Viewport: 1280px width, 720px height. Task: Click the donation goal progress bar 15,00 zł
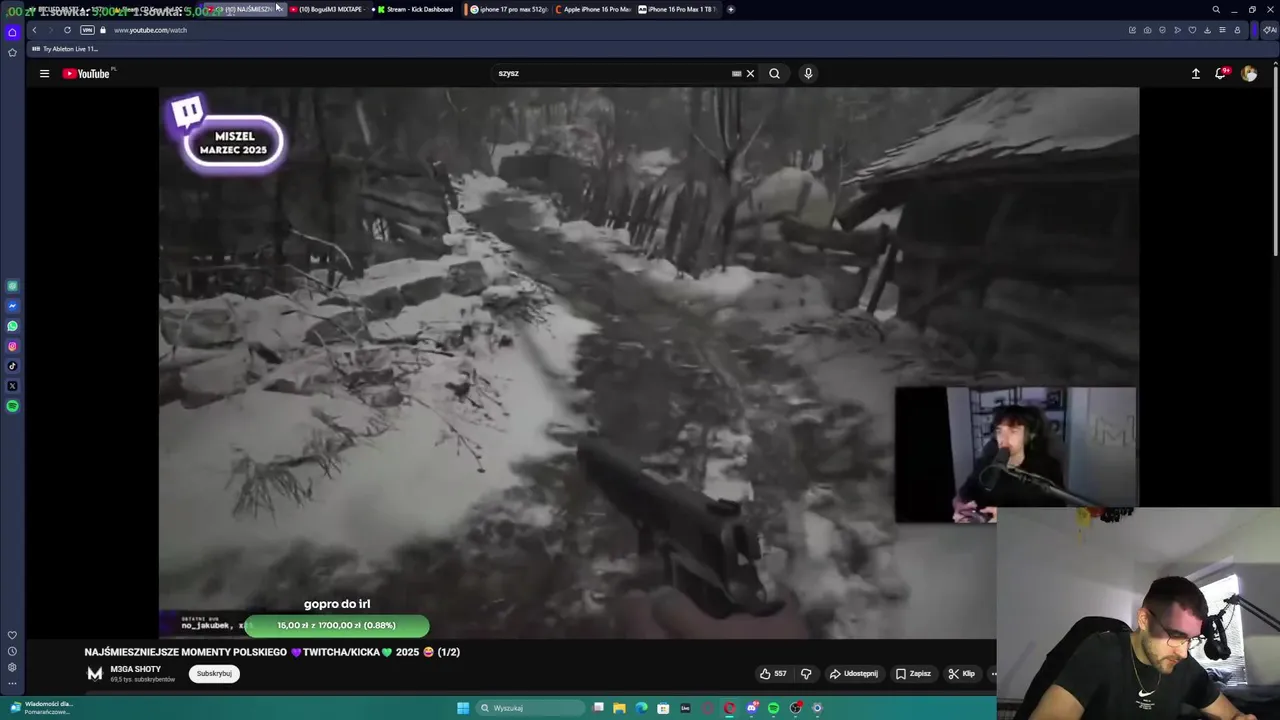(337, 625)
